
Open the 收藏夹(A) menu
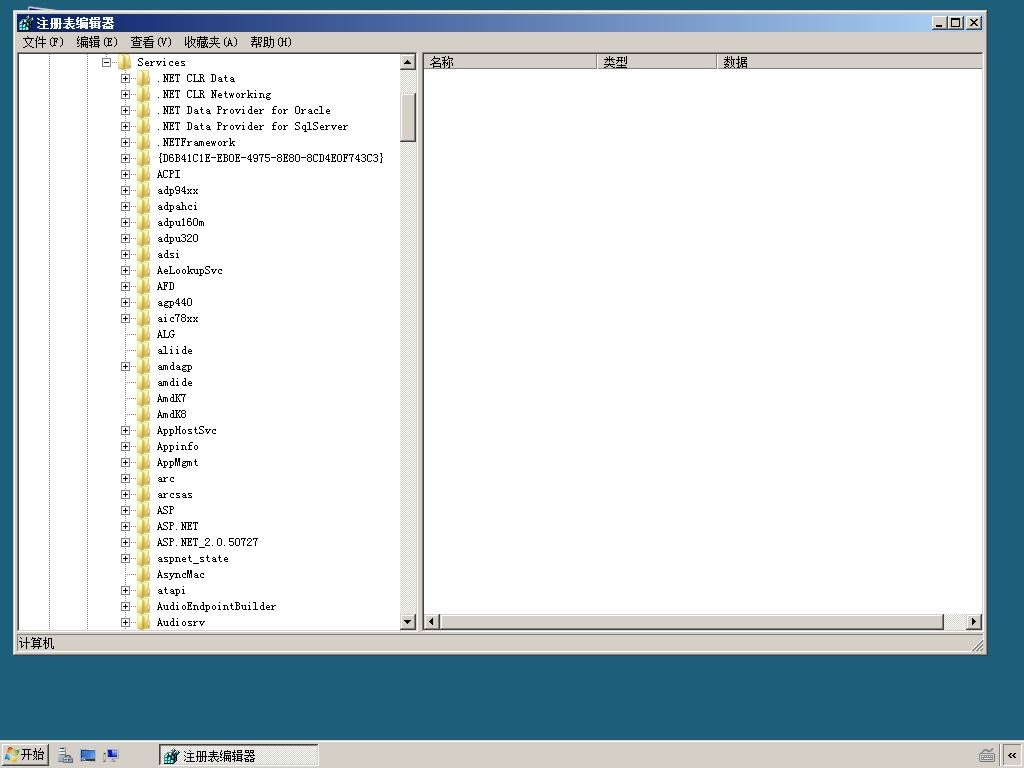click(x=210, y=42)
